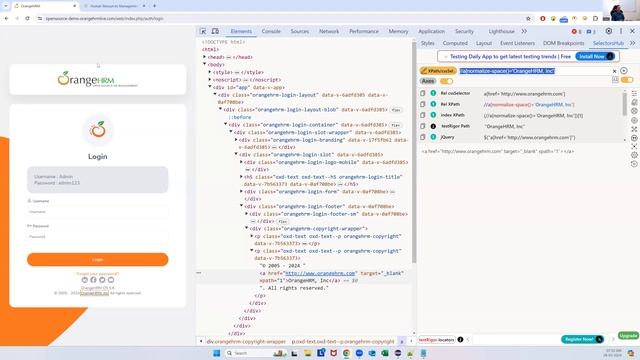The height and width of the screenshot is (360, 640).
Task: Expand the orangehrm-login-branding div node
Action: [x=236, y=140]
